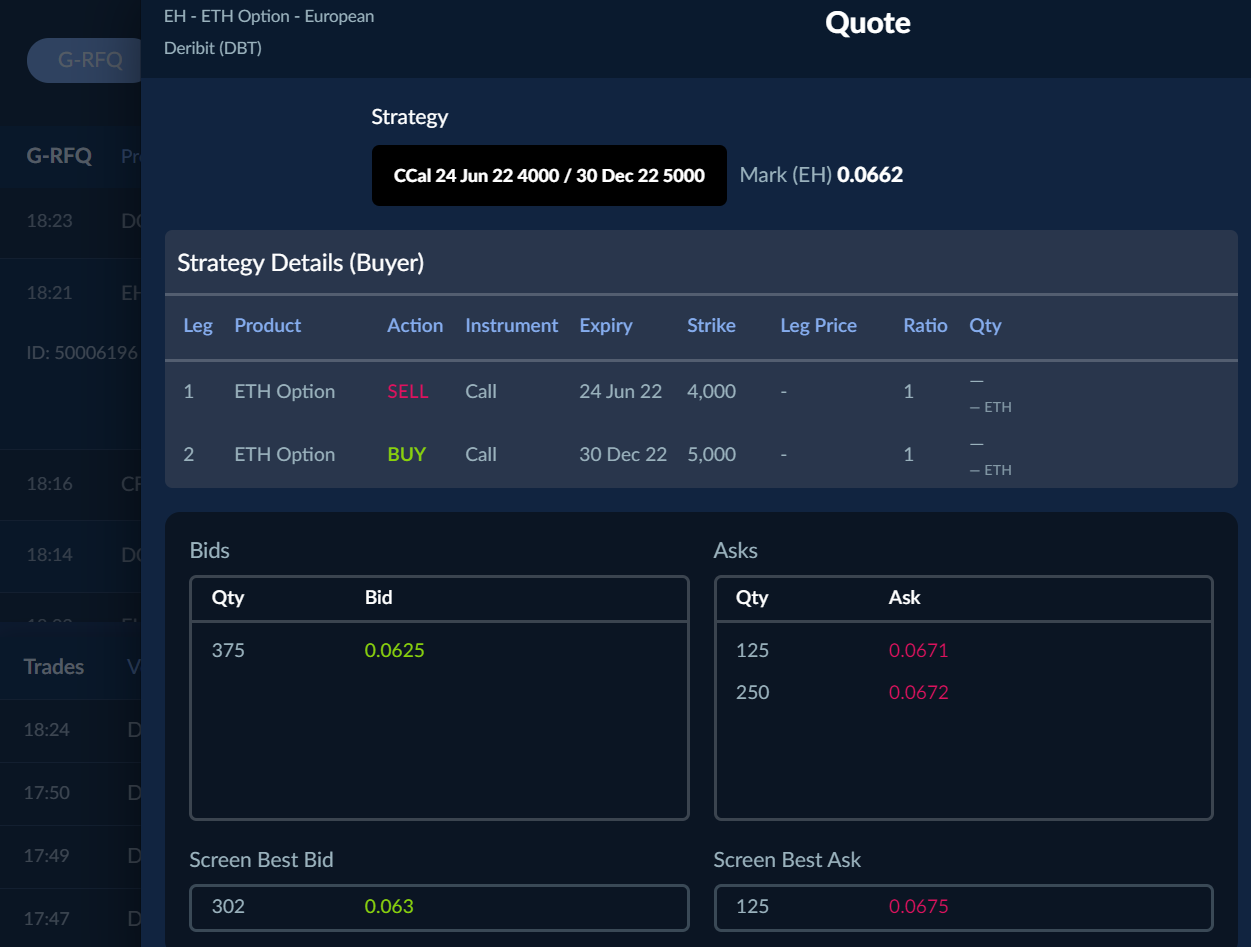The height and width of the screenshot is (947, 1251).
Task: Click Screen Best Bid 0.063 value
Action: tap(389, 907)
